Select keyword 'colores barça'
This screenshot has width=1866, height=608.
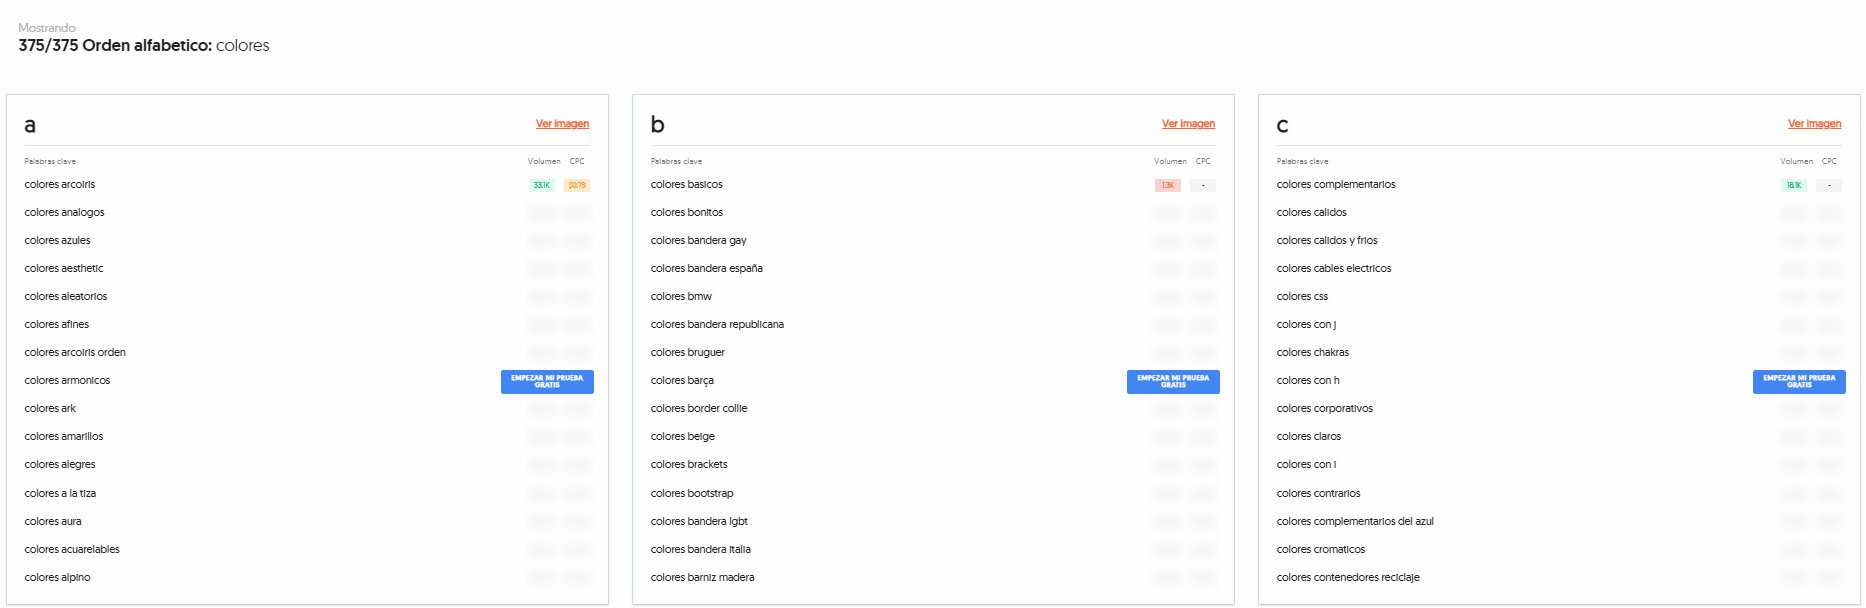(x=682, y=381)
